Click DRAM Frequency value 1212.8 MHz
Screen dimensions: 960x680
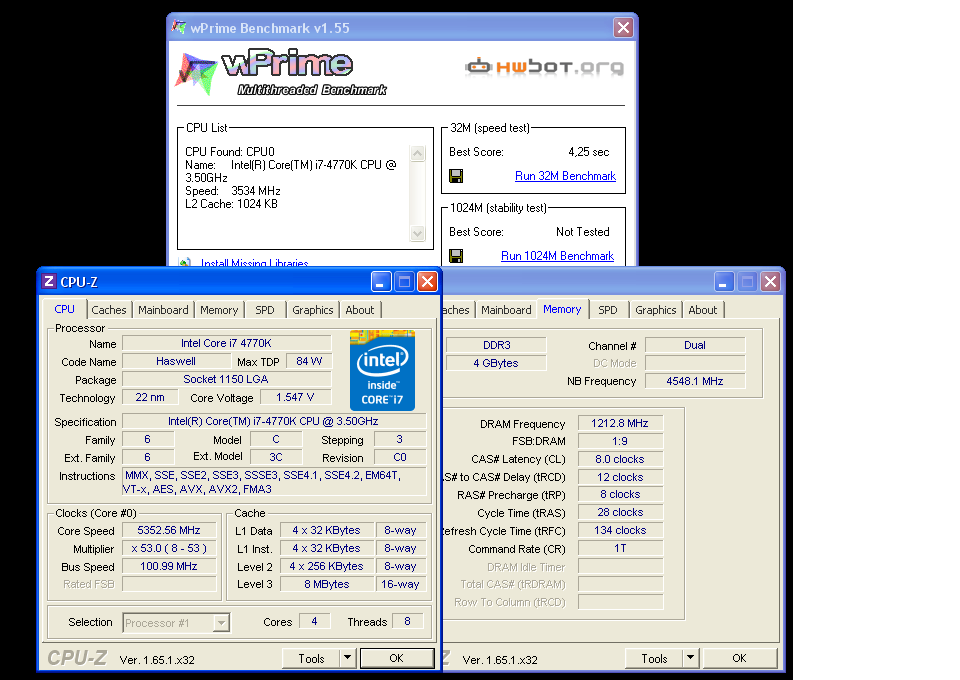[620, 424]
